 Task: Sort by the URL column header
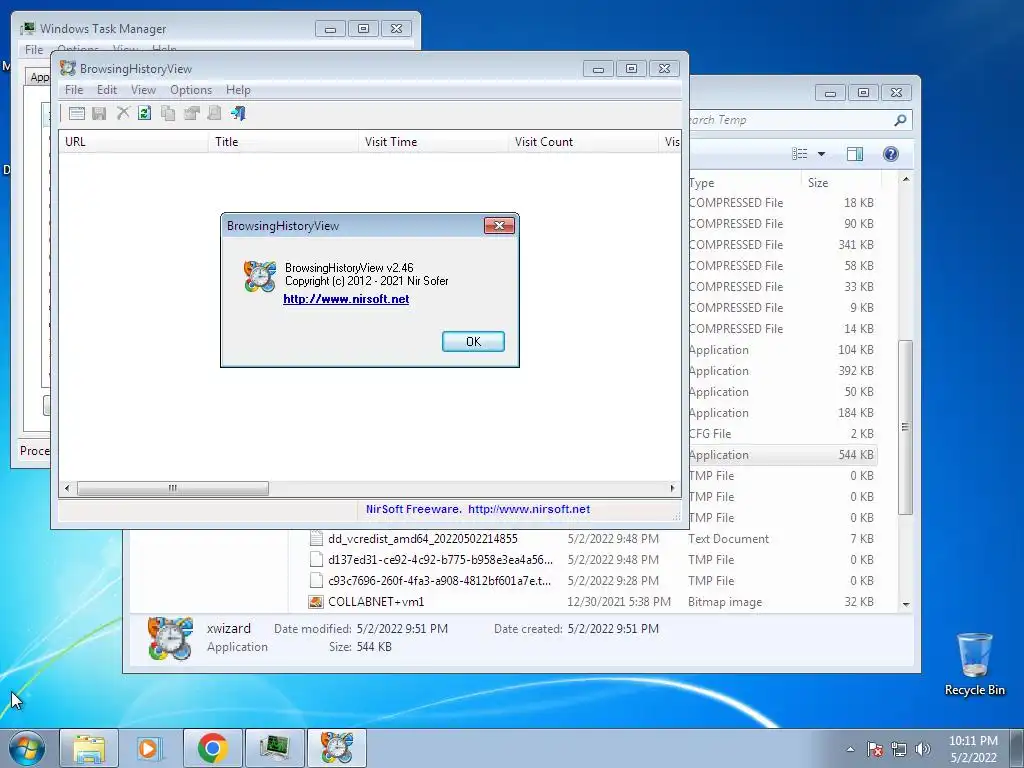[134, 142]
